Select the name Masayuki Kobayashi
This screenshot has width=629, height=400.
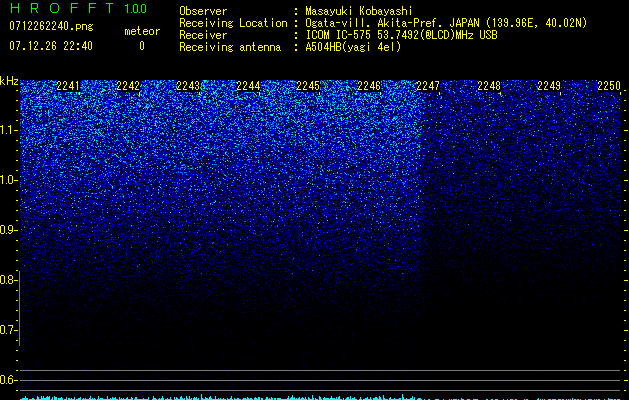coord(359,11)
